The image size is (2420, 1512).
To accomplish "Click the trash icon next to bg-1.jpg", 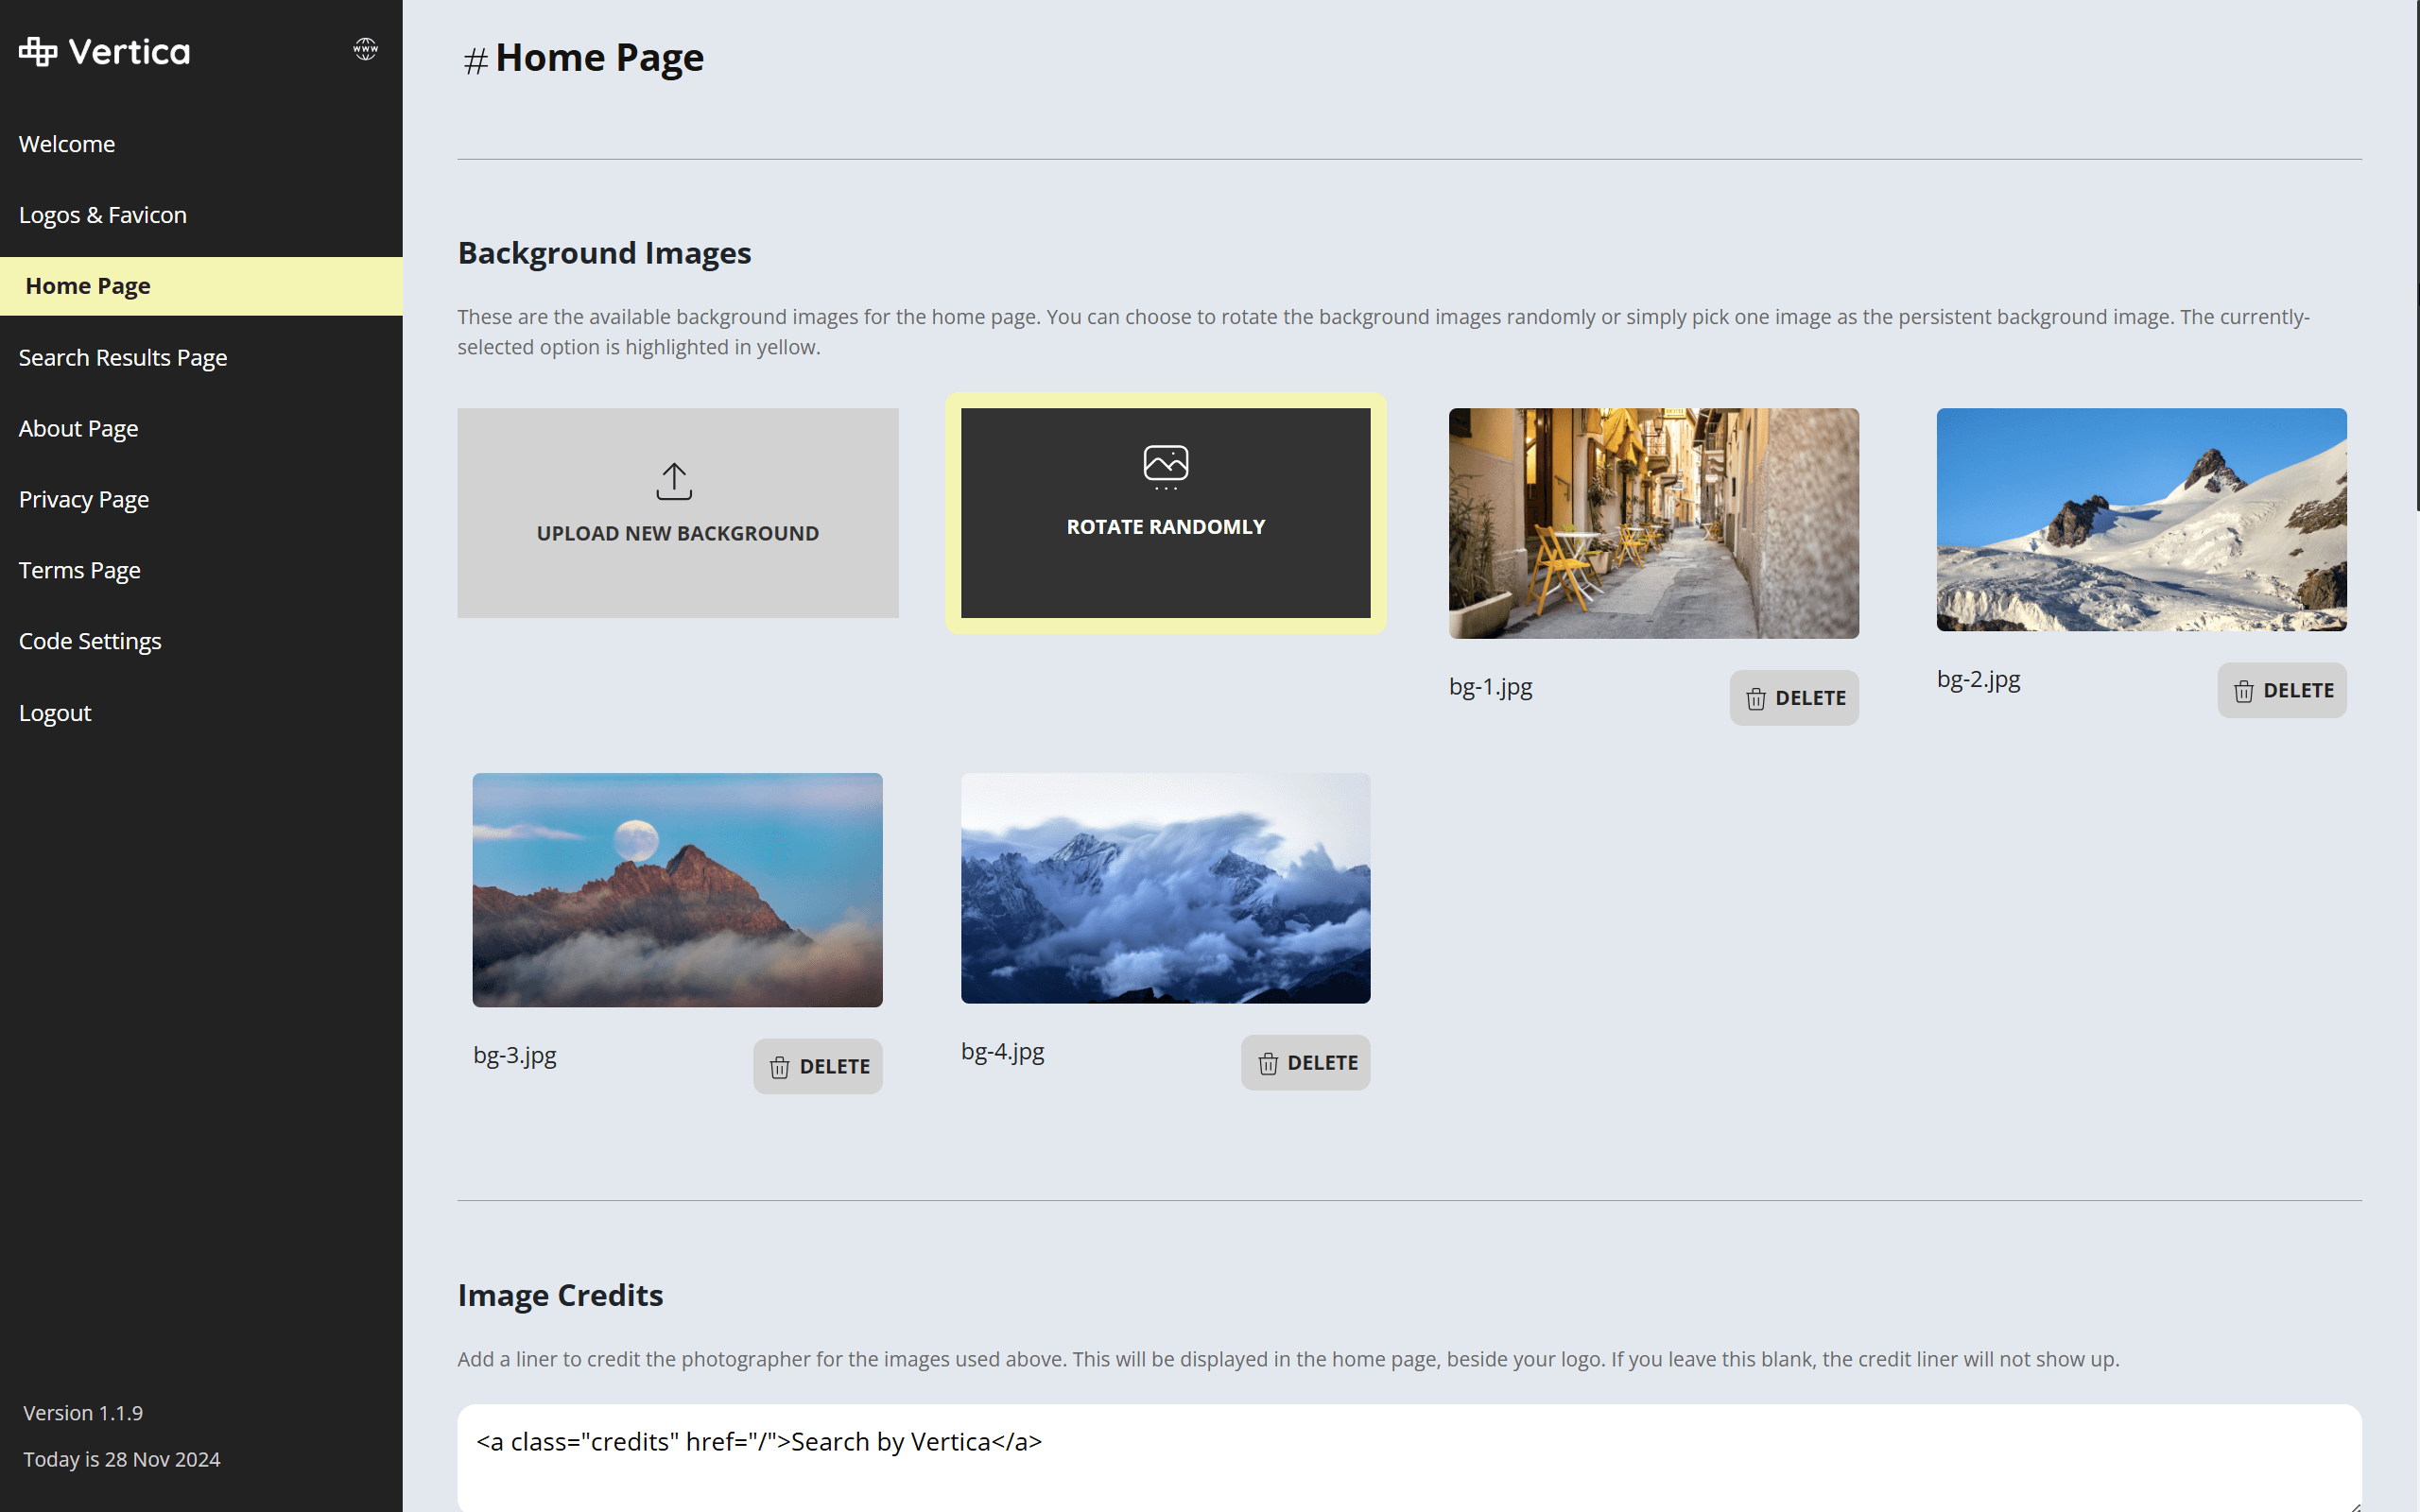I will click(1757, 698).
